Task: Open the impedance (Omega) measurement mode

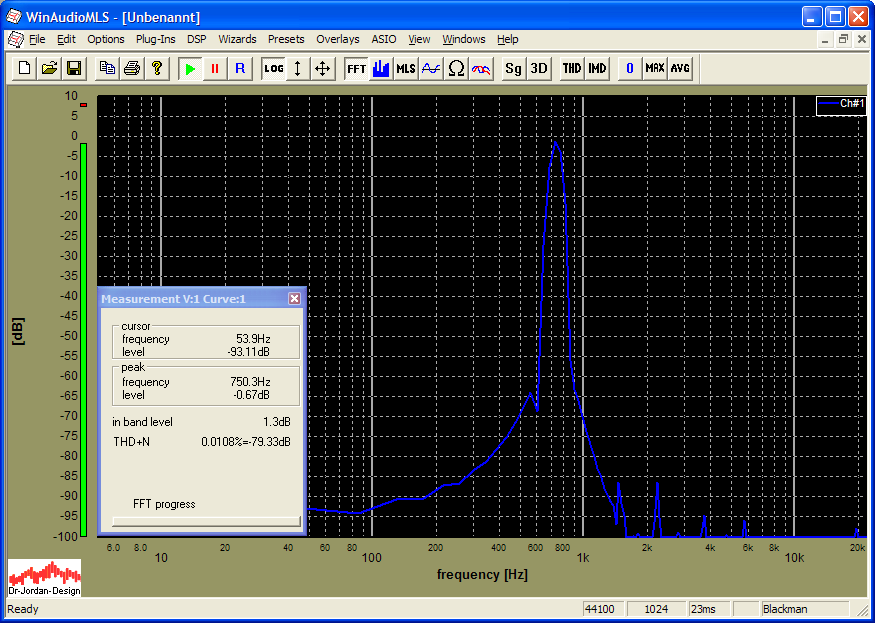Action: 456,68
